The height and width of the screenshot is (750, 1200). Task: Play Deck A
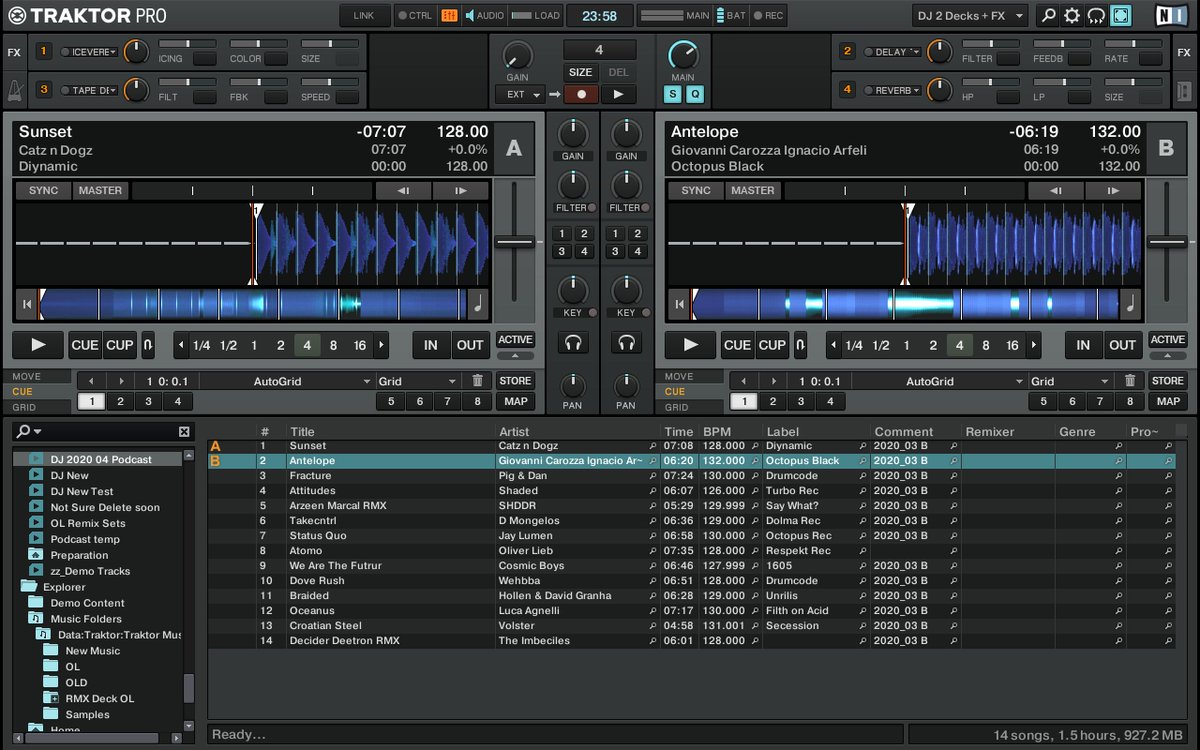coord(38,345)
